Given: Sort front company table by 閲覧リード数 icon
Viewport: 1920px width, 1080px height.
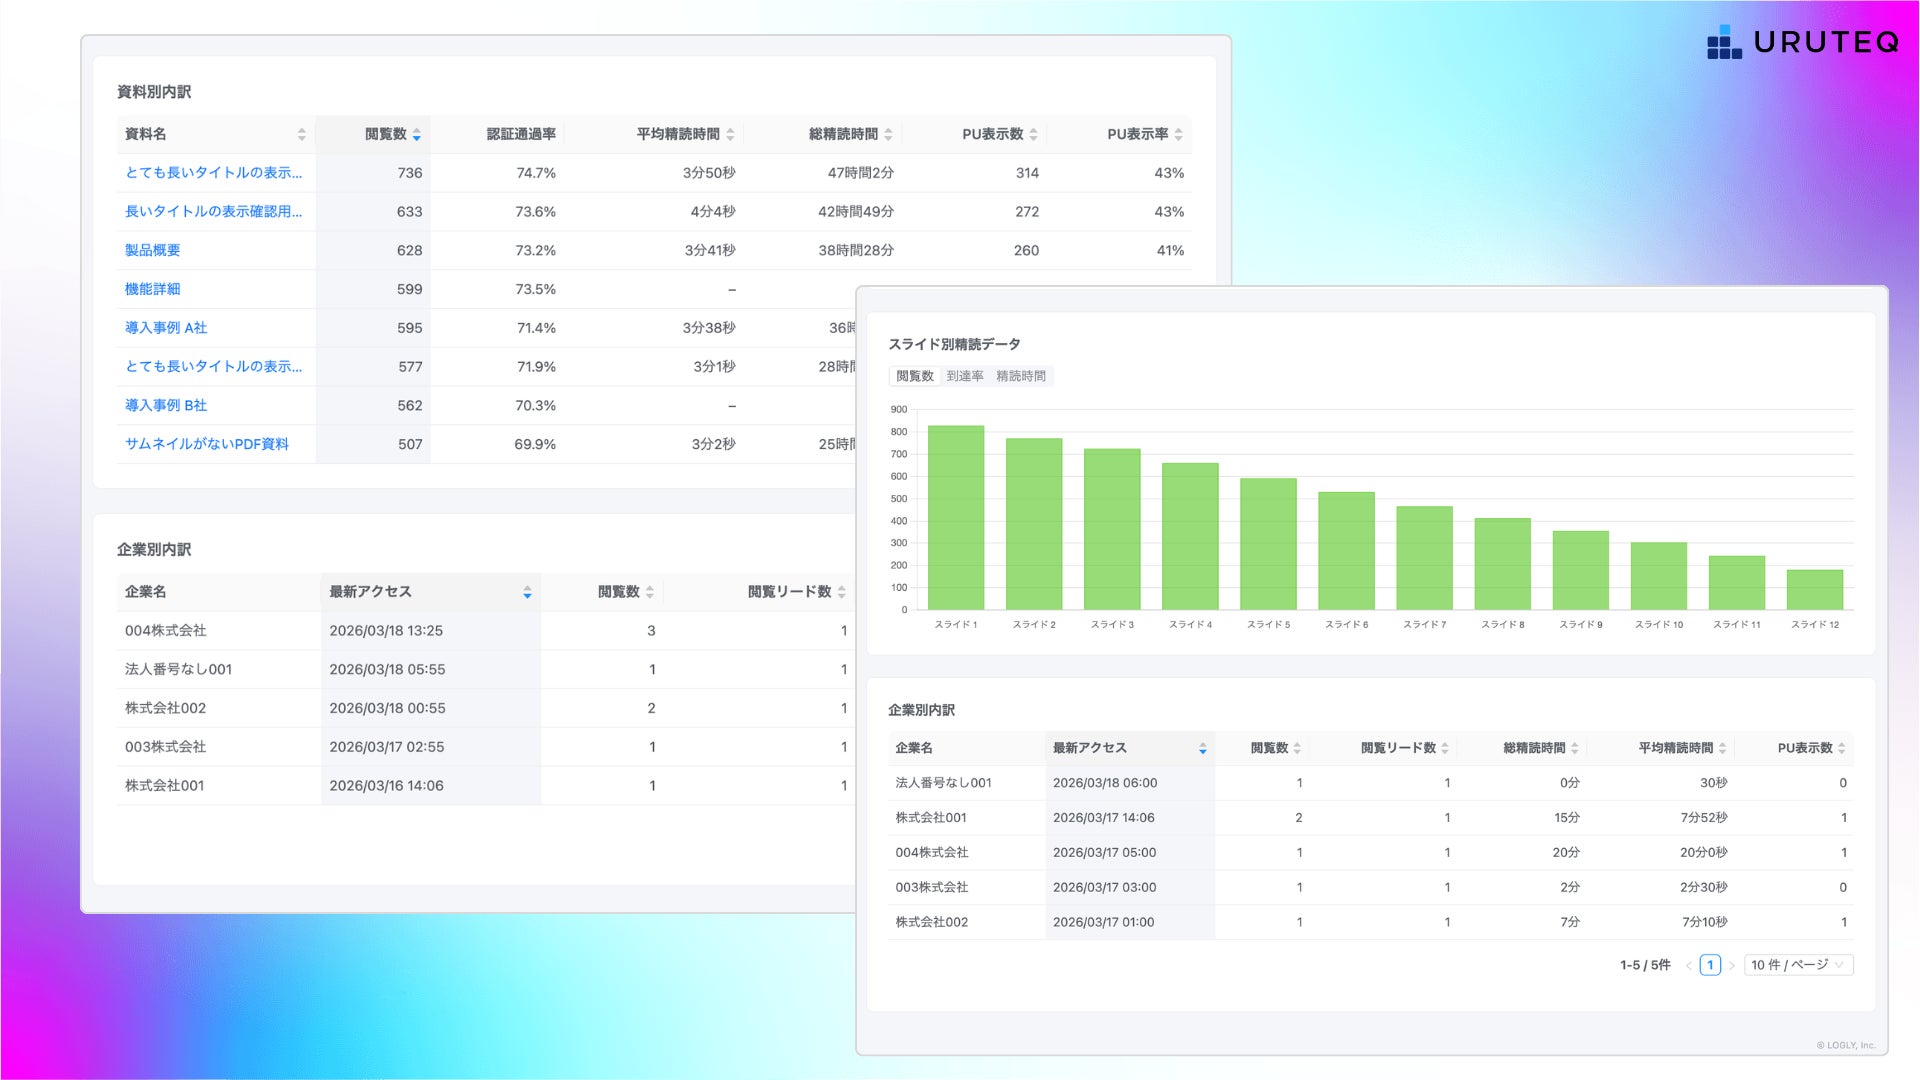Looking at the screenshot, I should click(x=1444, y=748).
